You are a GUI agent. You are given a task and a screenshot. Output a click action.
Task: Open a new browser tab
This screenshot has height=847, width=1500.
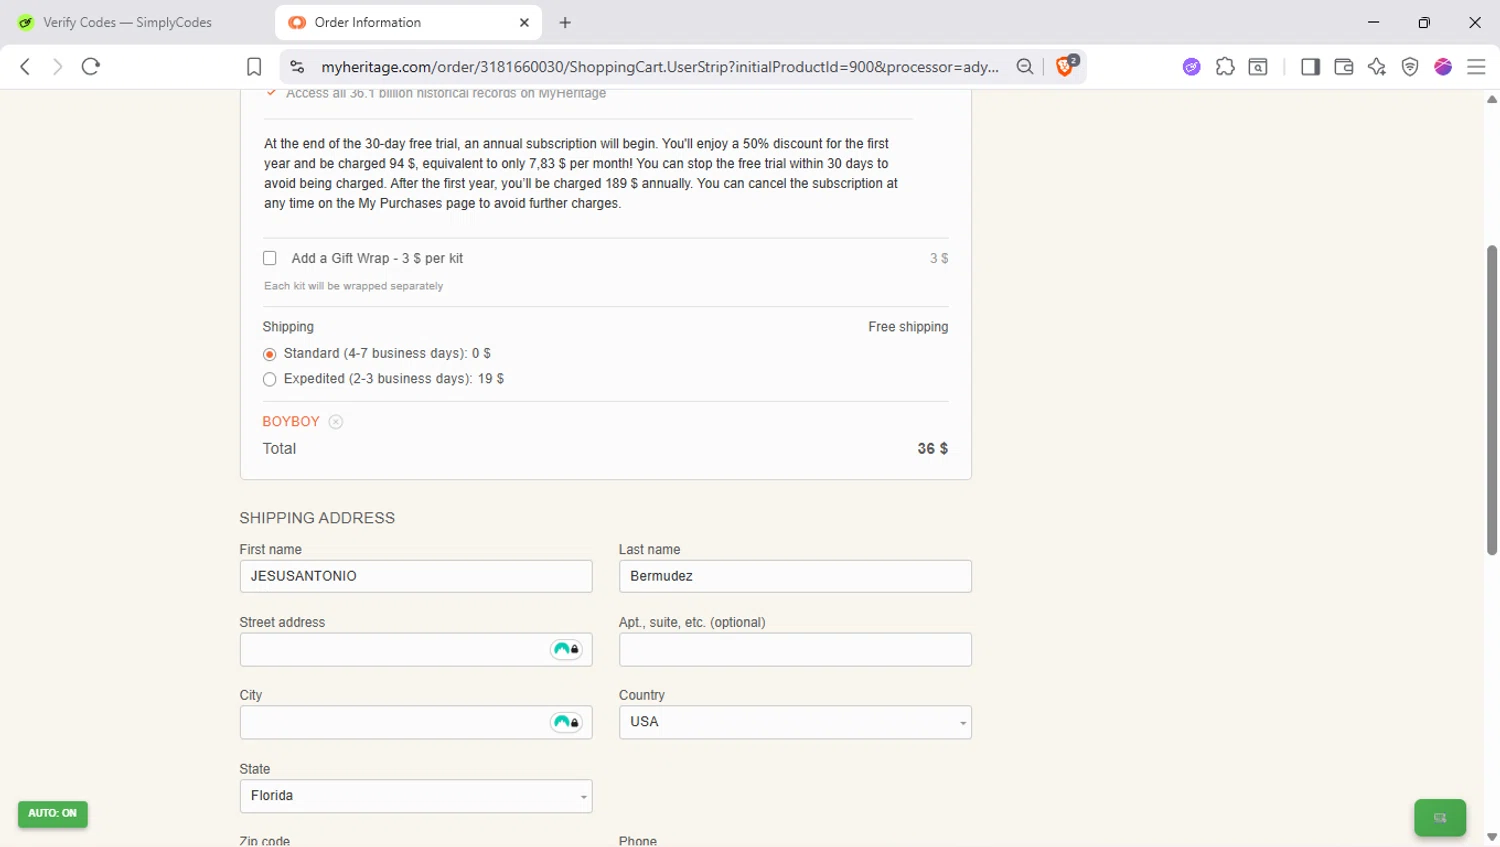pos(565,22)
